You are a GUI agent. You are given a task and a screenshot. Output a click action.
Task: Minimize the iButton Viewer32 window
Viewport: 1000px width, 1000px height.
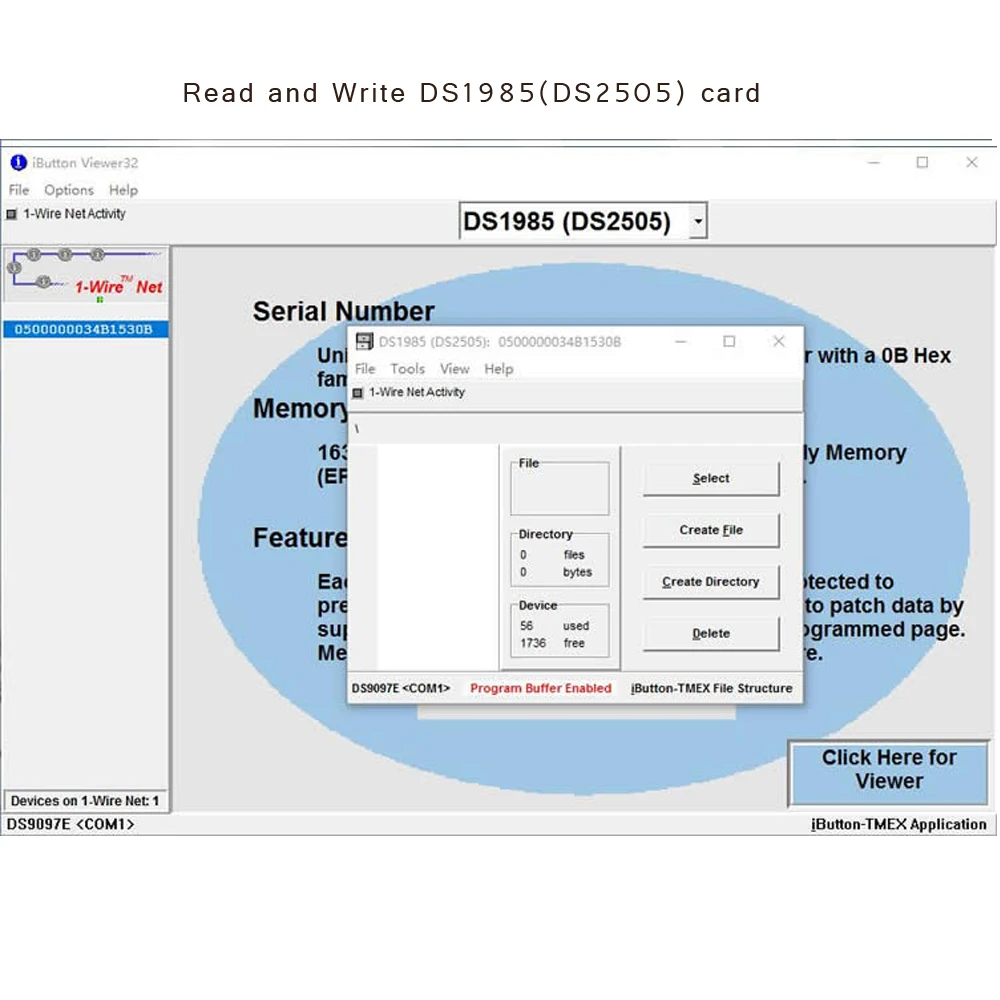tap(874, 163)
